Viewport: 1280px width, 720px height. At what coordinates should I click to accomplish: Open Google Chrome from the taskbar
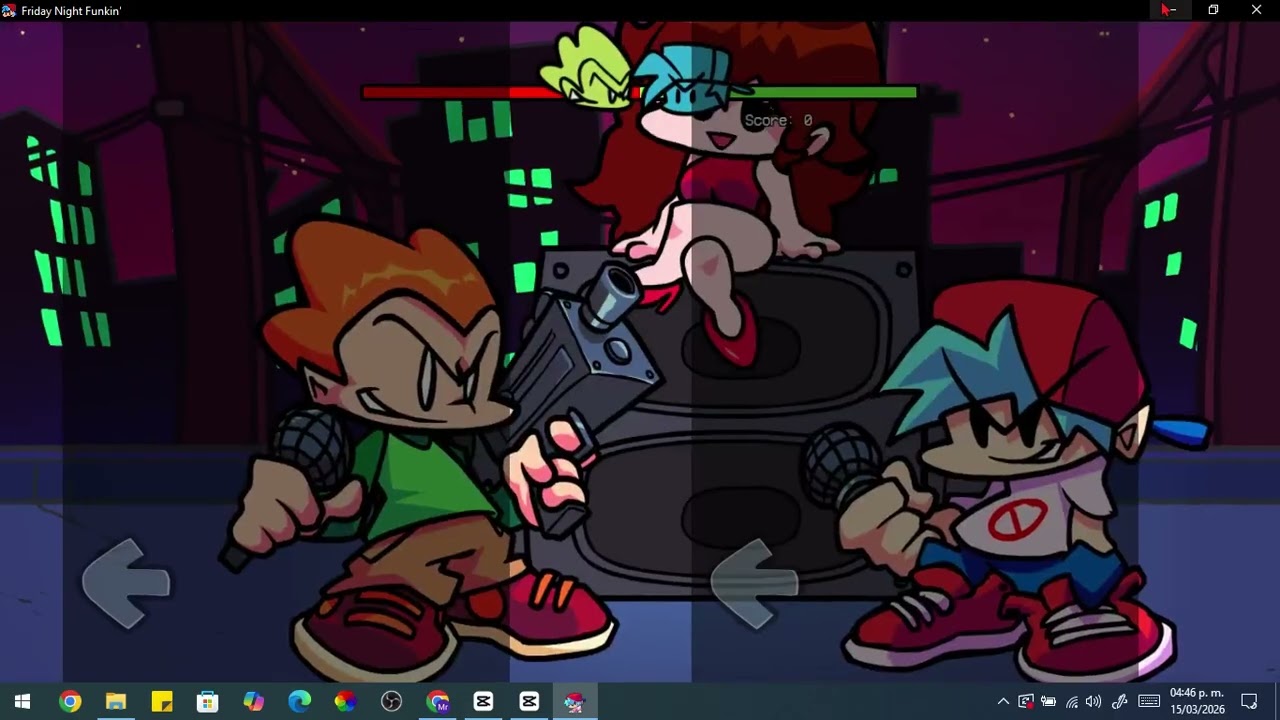click(69, 702)
